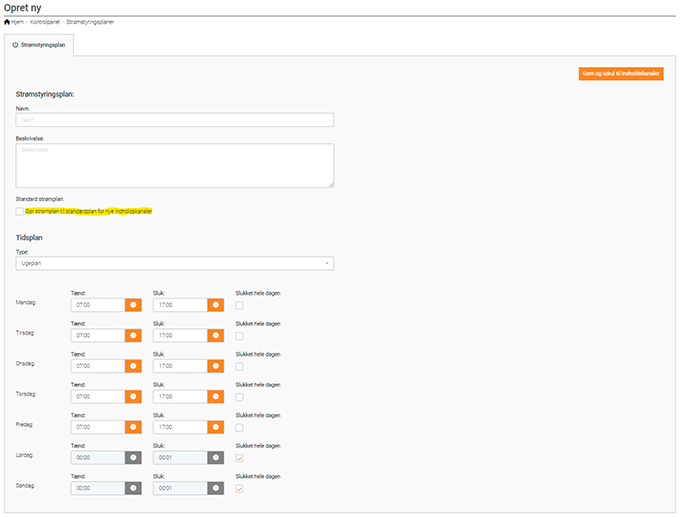Uncheck Slukket hele dagen for Lørdag
This screenshot has width=680, height=517.
click(238, 458)
